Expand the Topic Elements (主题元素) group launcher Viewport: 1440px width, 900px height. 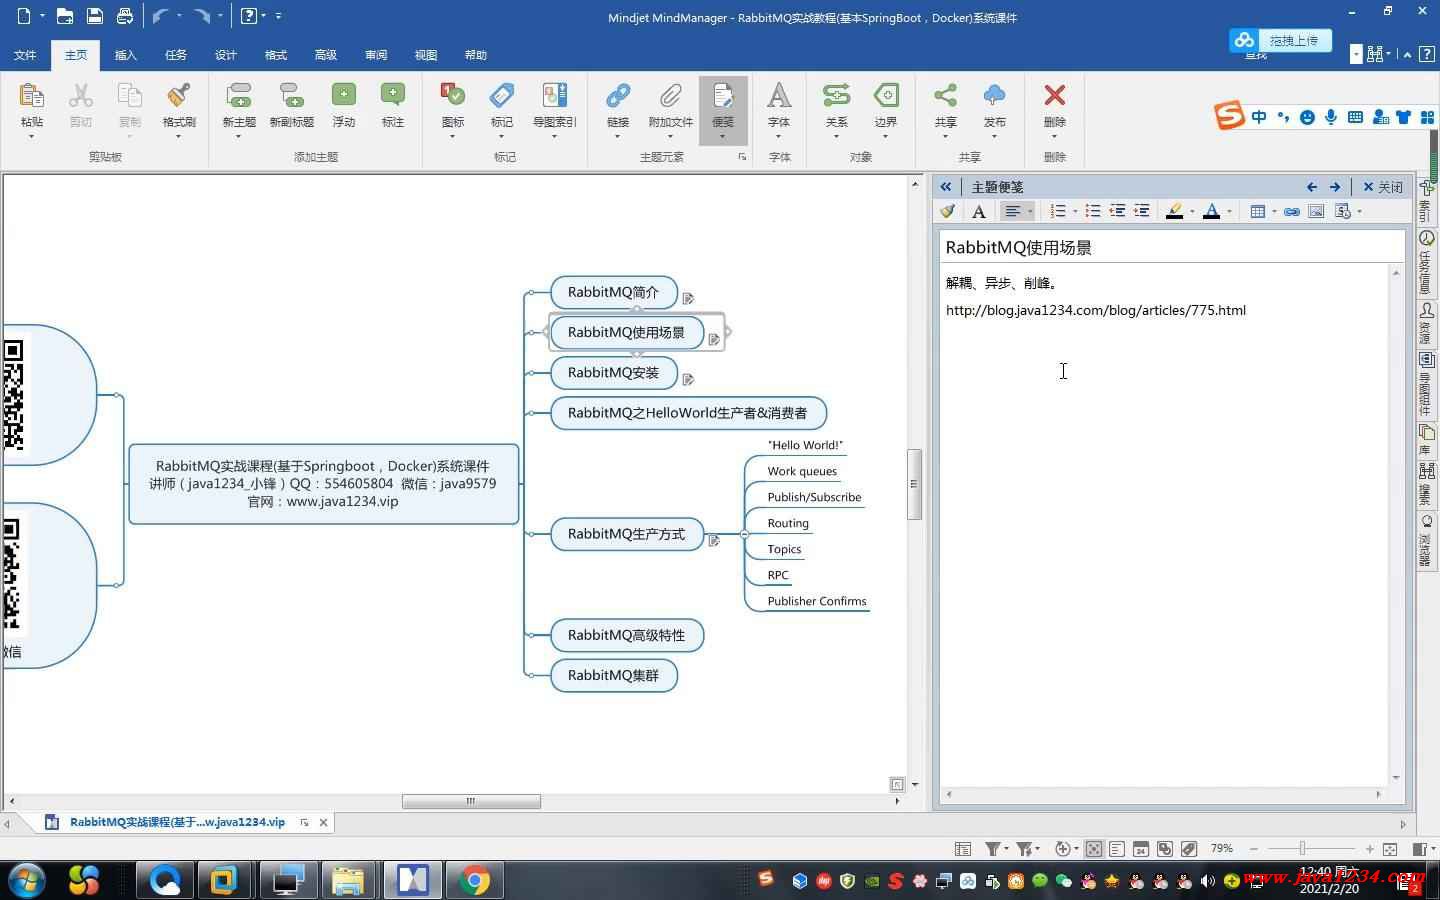742,157
